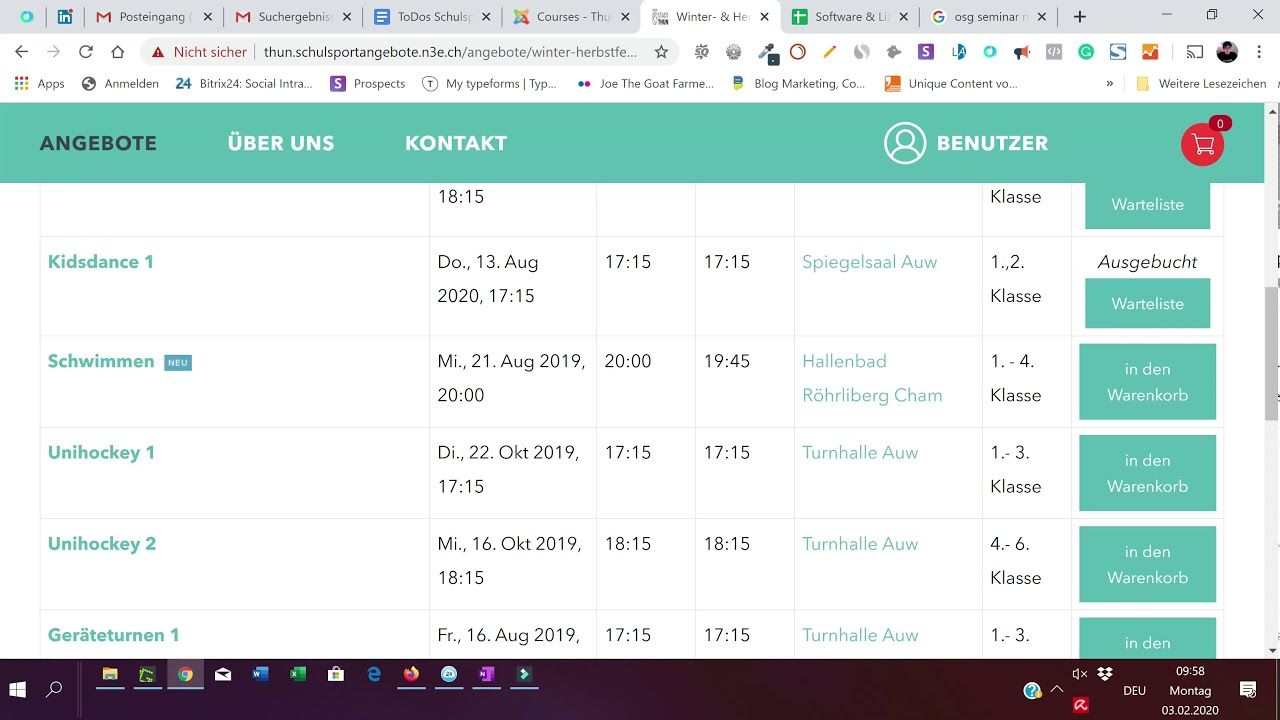Reload the page with the refresh icon
The image size is (1280, 720).
tap(86, 52)
